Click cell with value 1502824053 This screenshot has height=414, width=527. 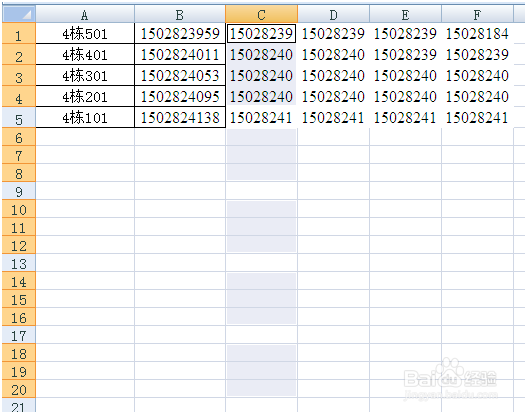click(180, 75)
